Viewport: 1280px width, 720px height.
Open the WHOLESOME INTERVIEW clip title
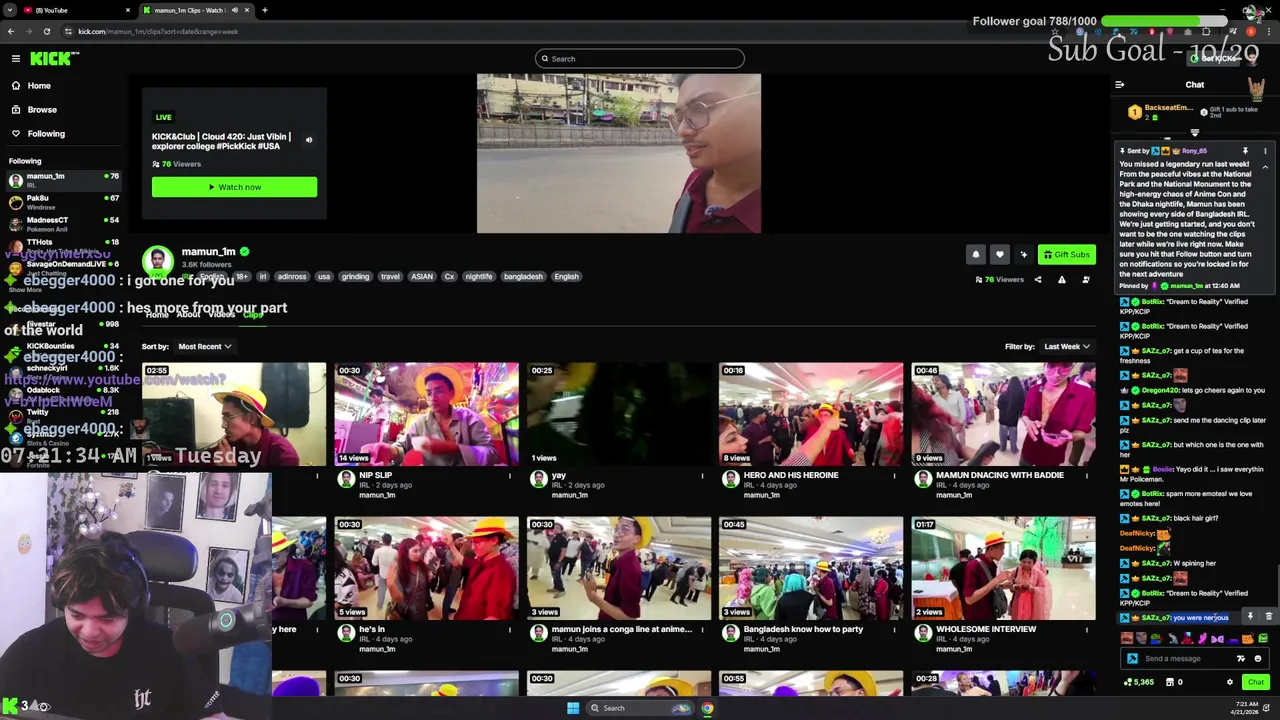coord(986,629)
